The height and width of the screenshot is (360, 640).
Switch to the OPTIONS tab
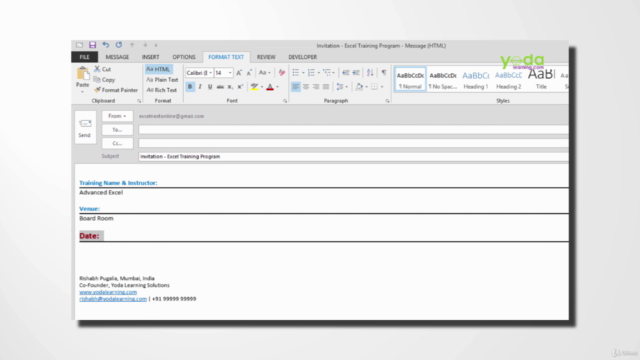click(184, 57)
